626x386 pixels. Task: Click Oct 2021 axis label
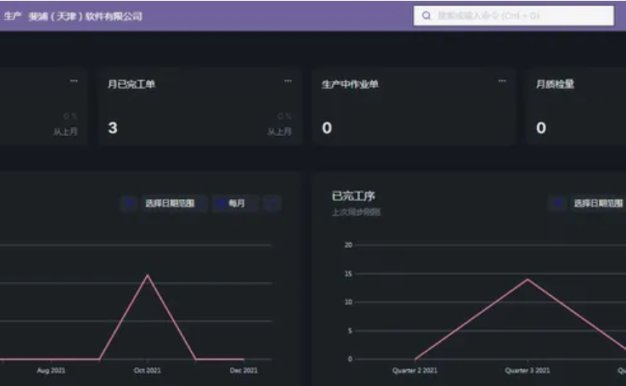147,370
